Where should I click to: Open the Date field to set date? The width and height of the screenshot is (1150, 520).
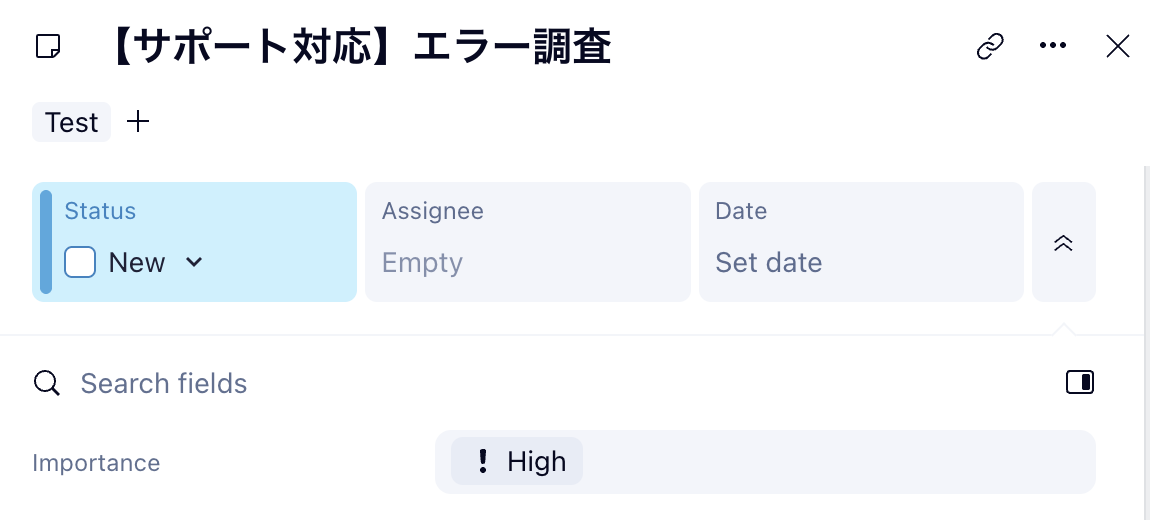861,242
